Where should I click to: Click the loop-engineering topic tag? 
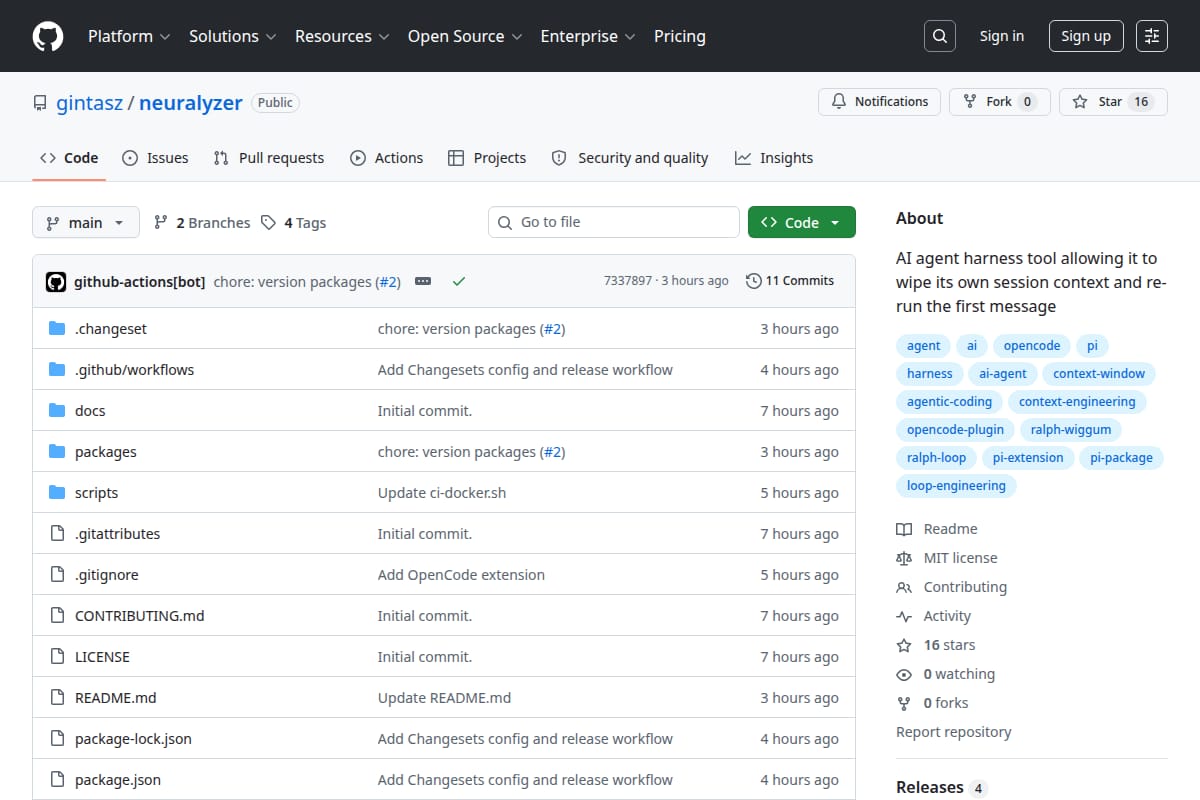[956, 486]
